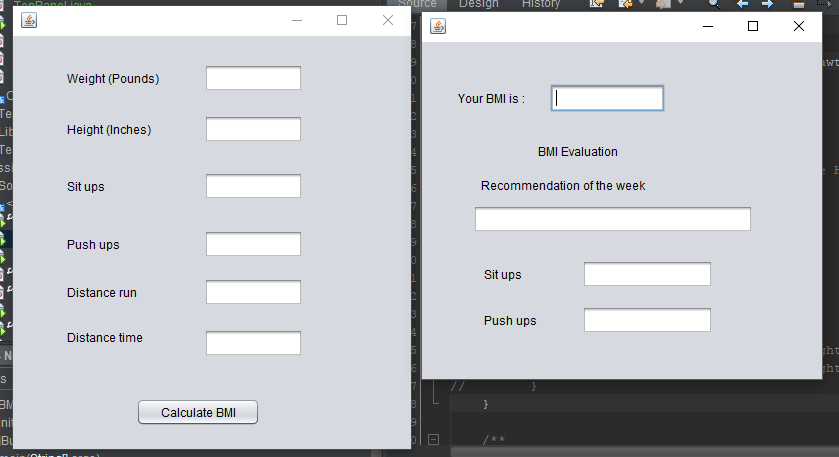Select the Sit ups field in the results window
The height and width of the screenshot is (457, 839).
(647, 274)
